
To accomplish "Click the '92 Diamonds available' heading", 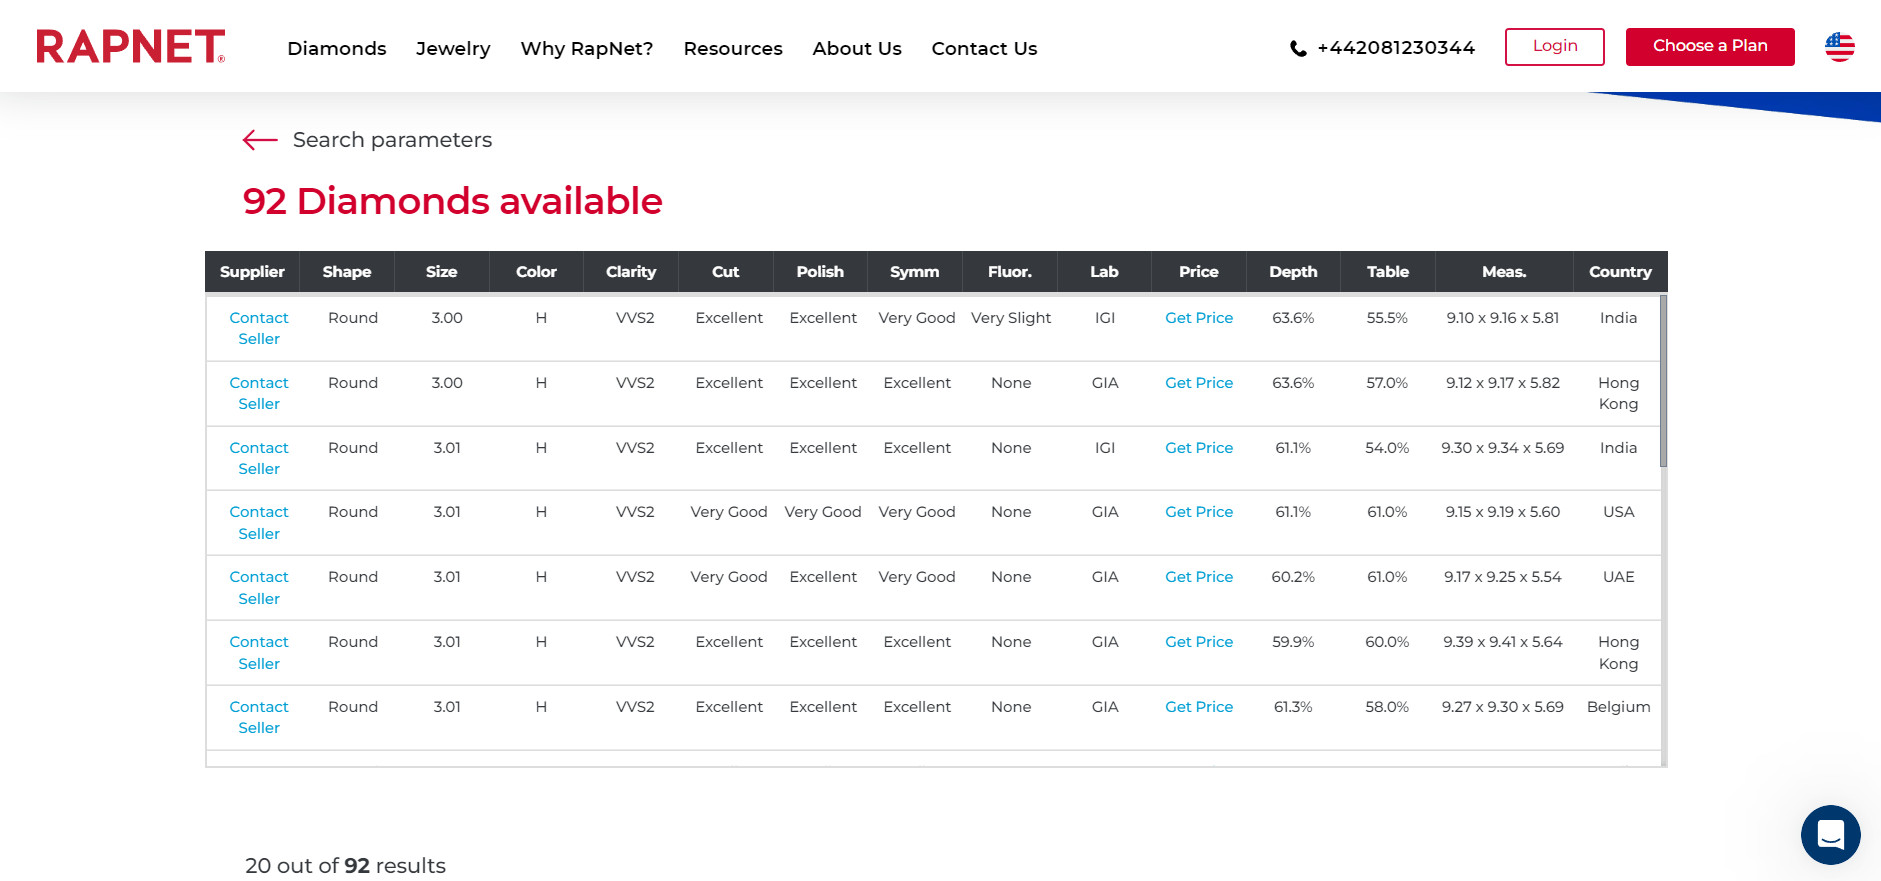I will [x=453, y=201].
